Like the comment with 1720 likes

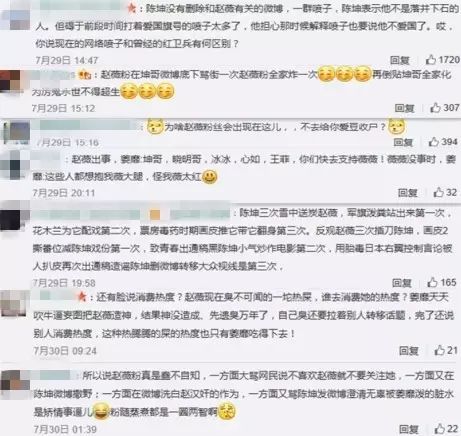(431, 60)
